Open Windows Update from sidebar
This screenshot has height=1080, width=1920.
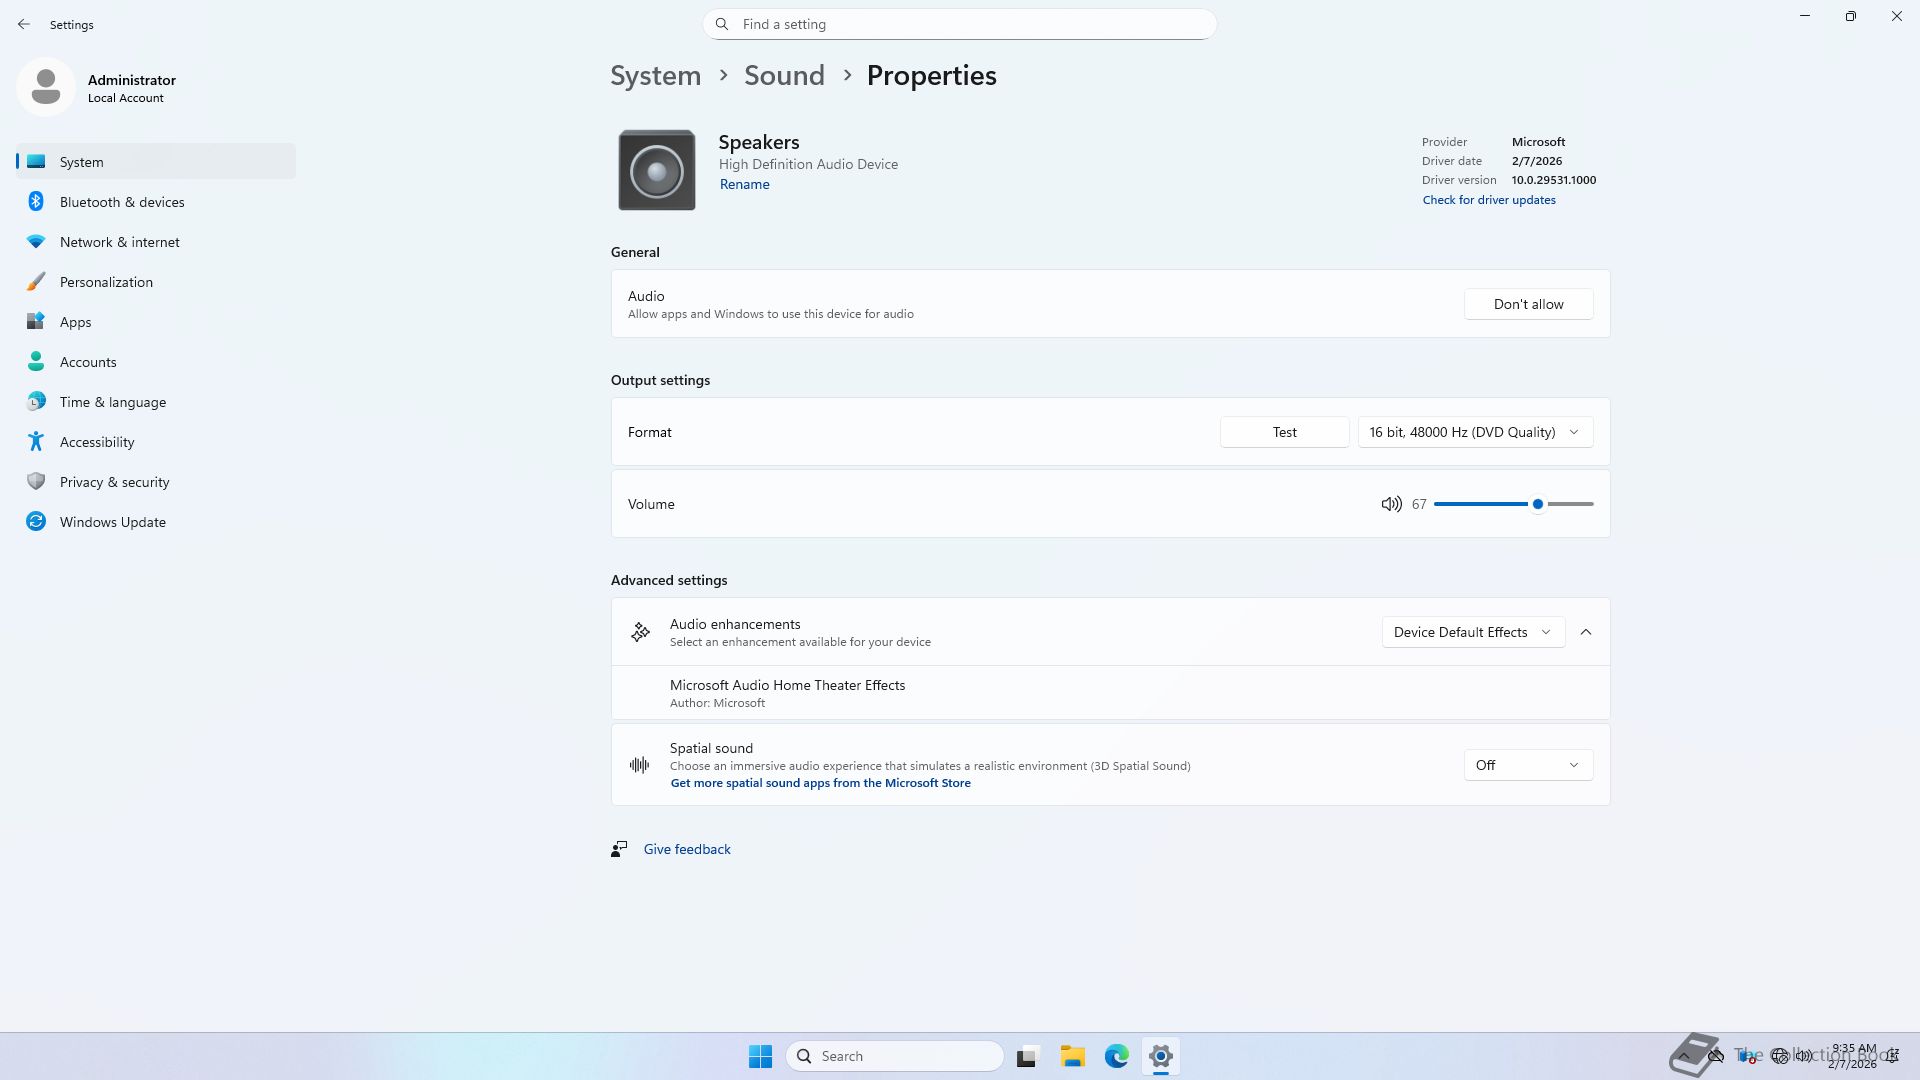click(x=112, y=522)
